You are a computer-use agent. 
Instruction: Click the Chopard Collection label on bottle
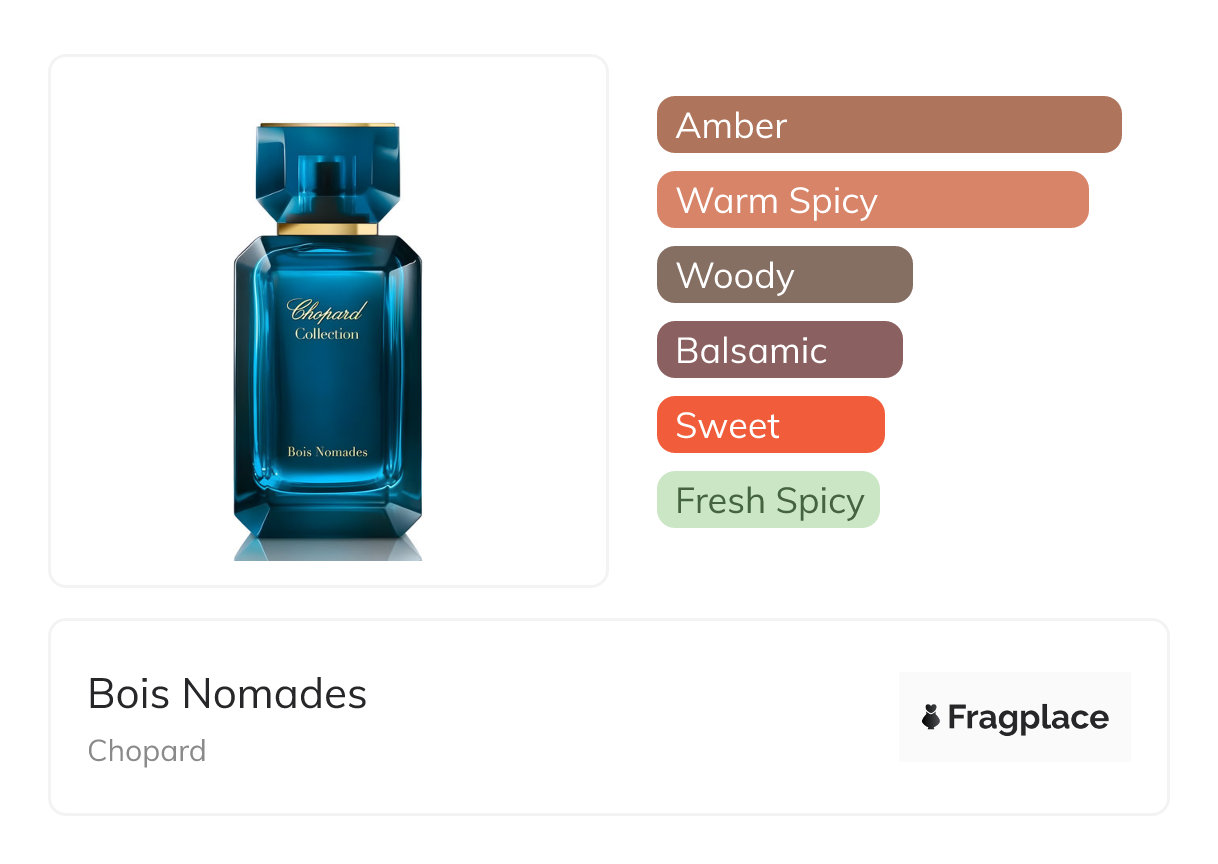(327, 320)
